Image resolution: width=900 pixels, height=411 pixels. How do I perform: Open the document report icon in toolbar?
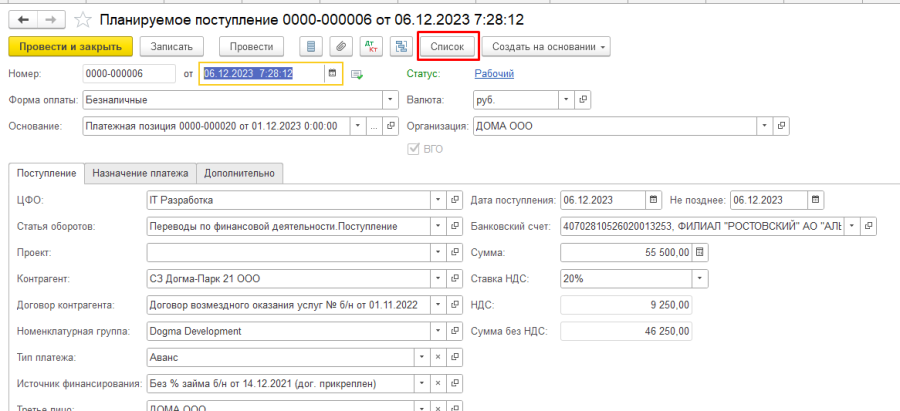[x=312, y=47]
